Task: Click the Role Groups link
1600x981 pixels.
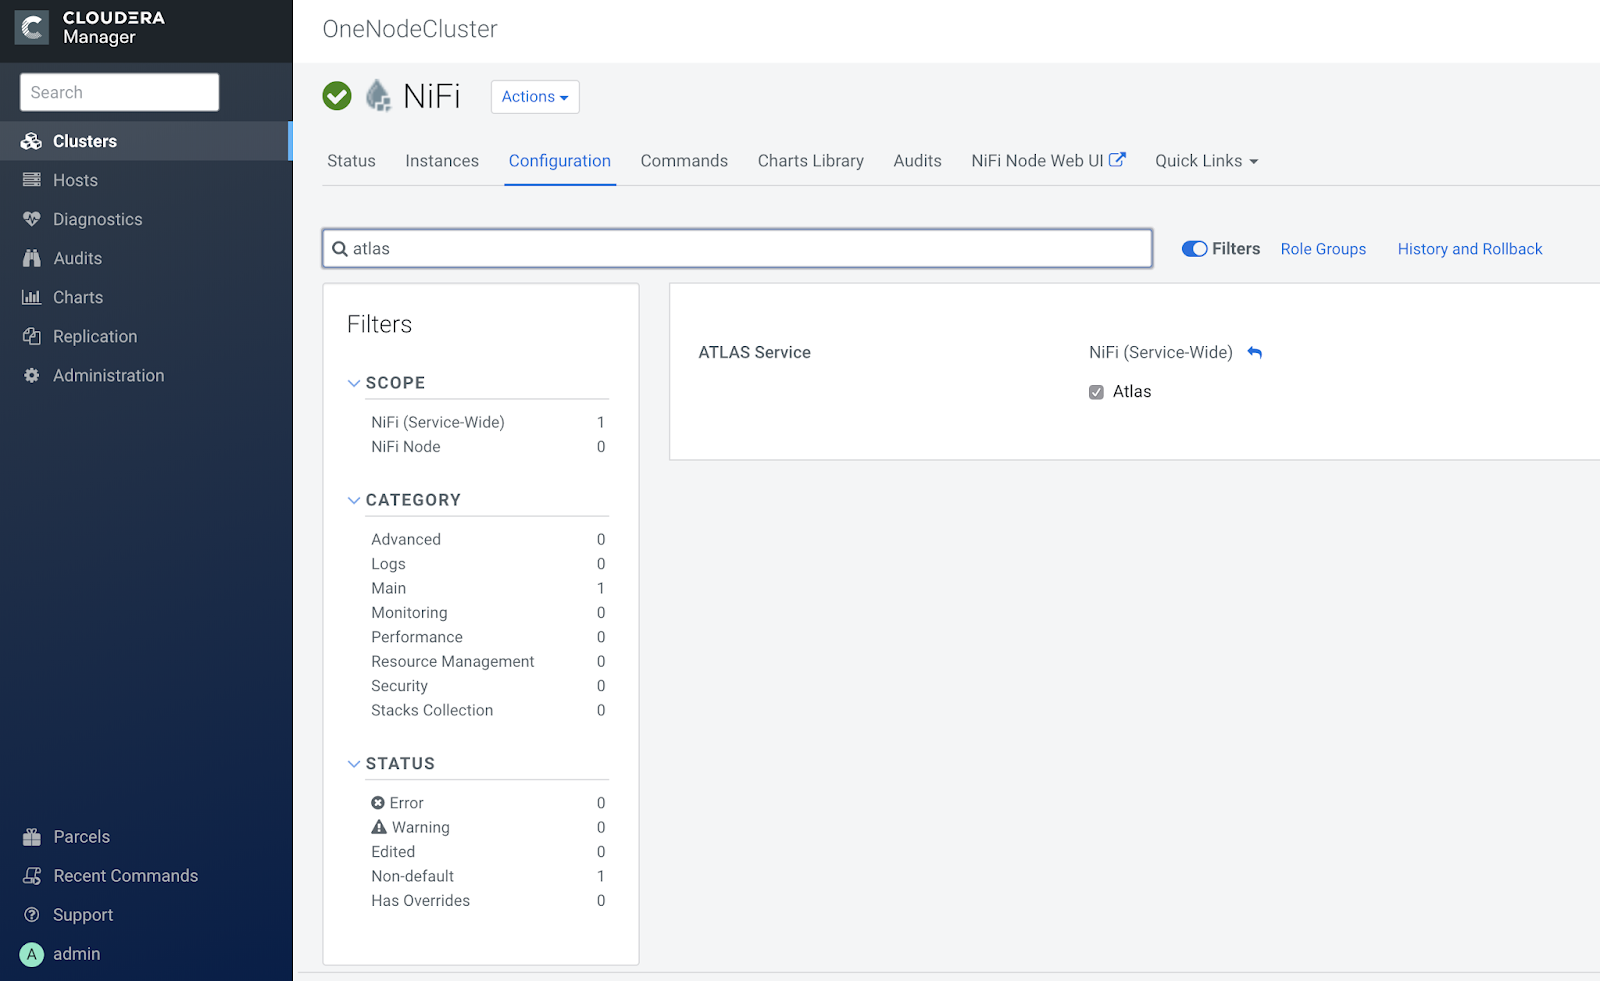Action: [1323, 249]
